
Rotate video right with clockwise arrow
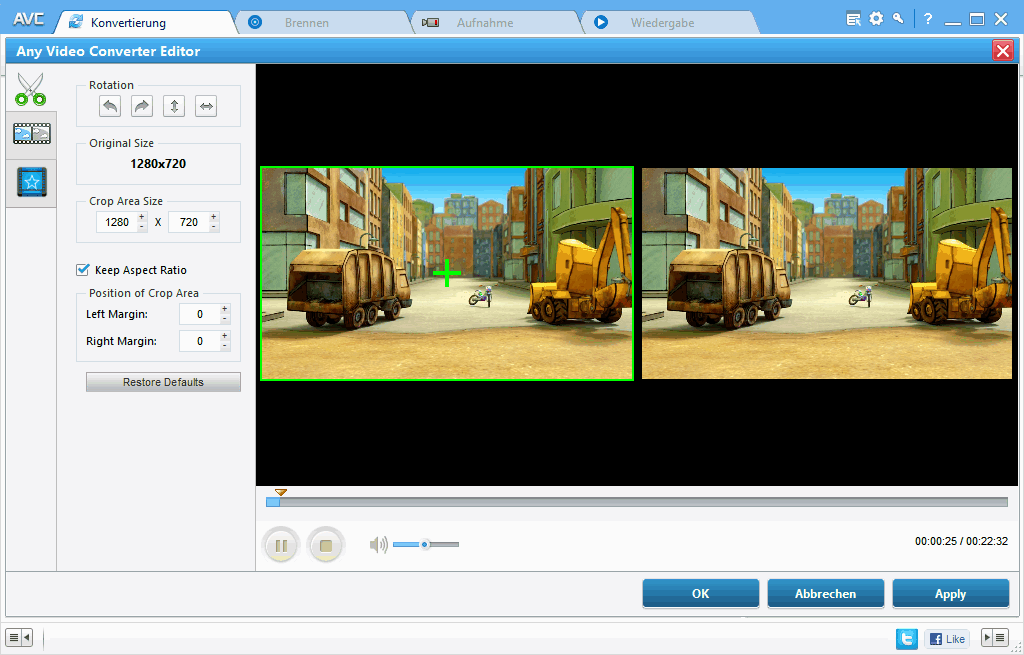tap(142, 106)
